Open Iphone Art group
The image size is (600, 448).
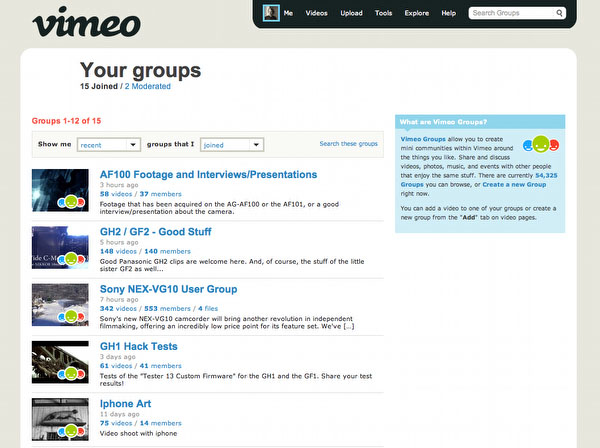[125, 404]
